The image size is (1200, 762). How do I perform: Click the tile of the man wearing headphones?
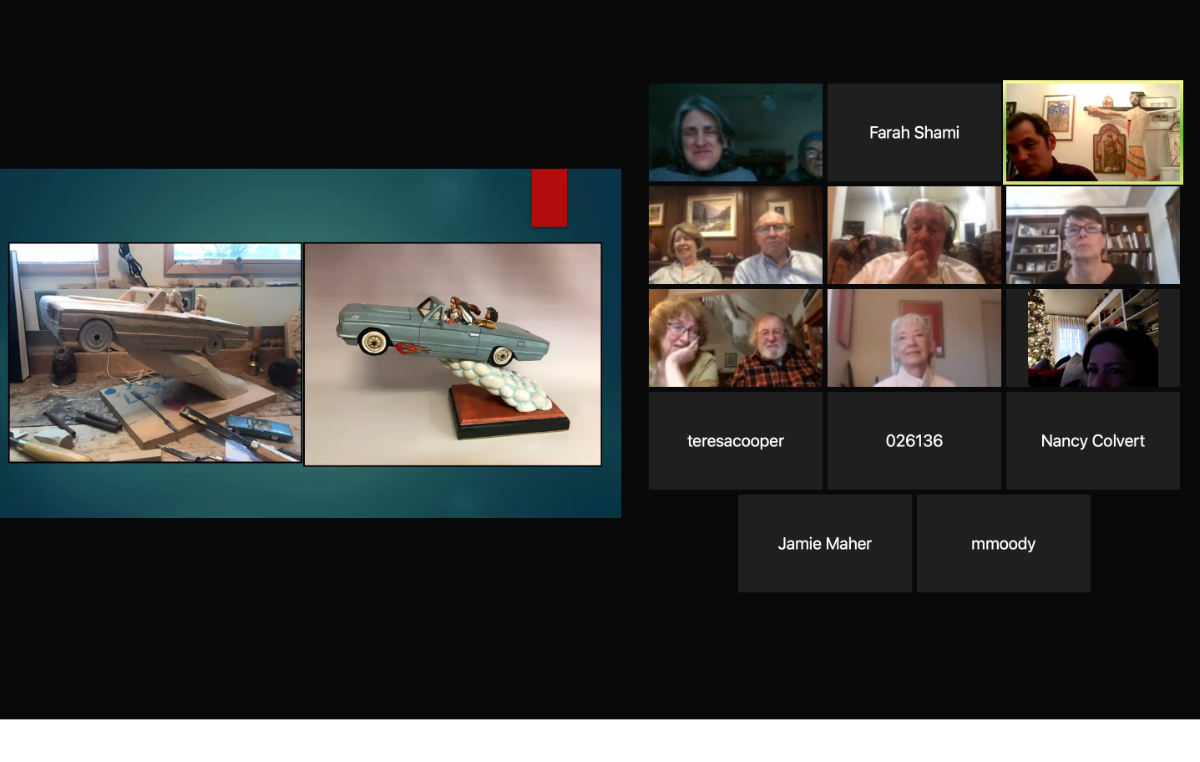[x=913, y=234]
